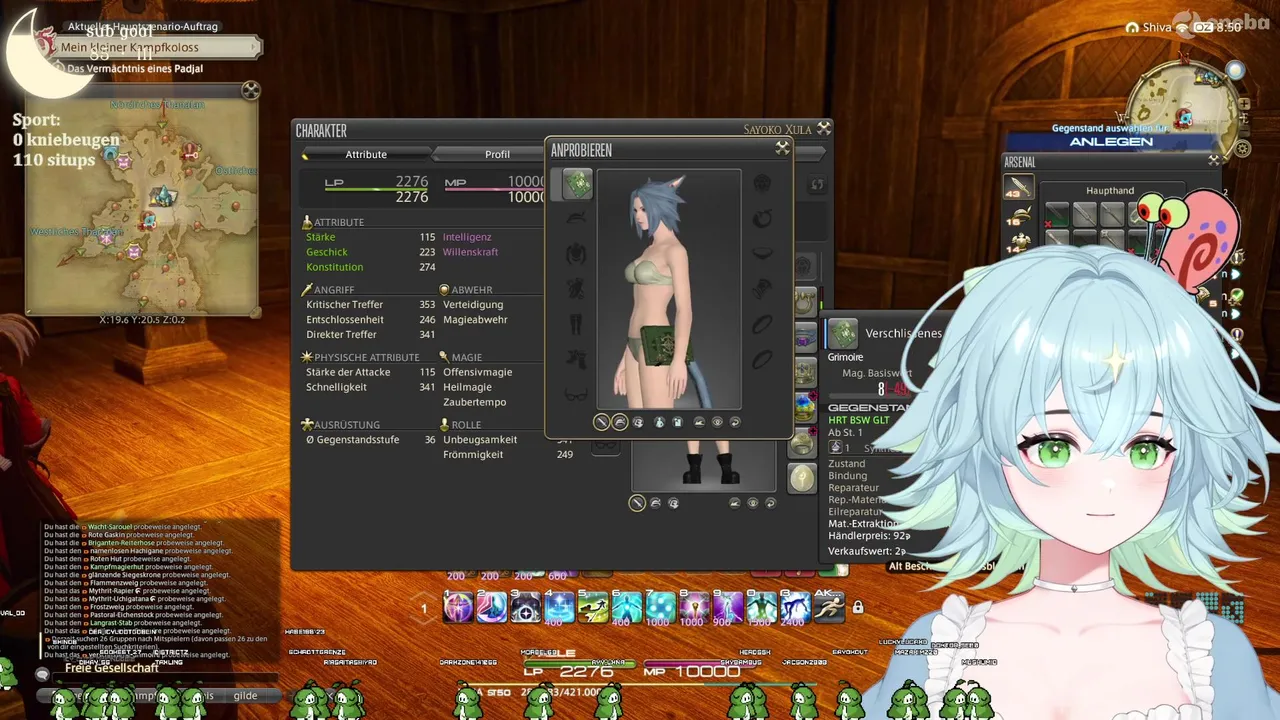The image size is (1280, 720).
Task: Open minimap settings gear
Action: [x=1244, y=149]
